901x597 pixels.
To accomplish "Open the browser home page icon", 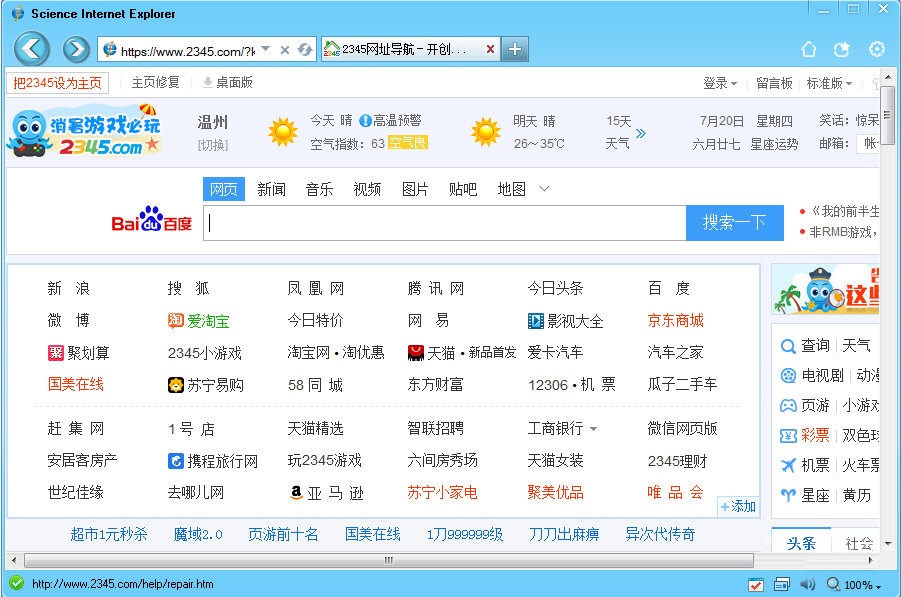I will pyautogui.click(x=809, y=48).
